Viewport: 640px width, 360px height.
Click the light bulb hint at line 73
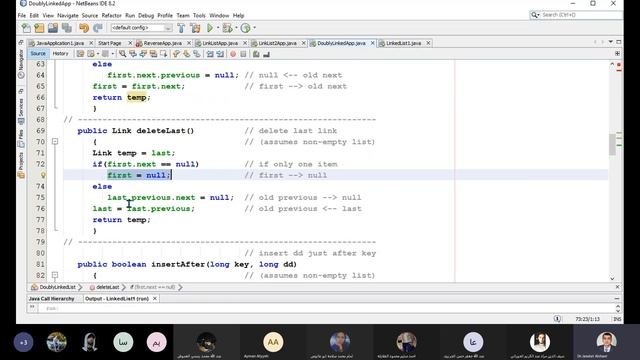tap(43, 175)
